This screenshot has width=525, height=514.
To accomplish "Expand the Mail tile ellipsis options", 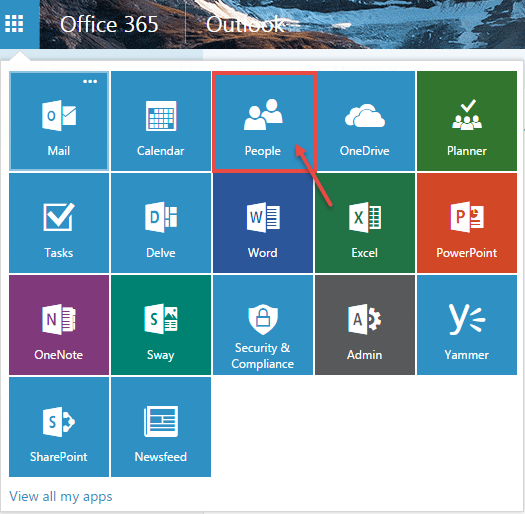I will [x=90, y=81].
